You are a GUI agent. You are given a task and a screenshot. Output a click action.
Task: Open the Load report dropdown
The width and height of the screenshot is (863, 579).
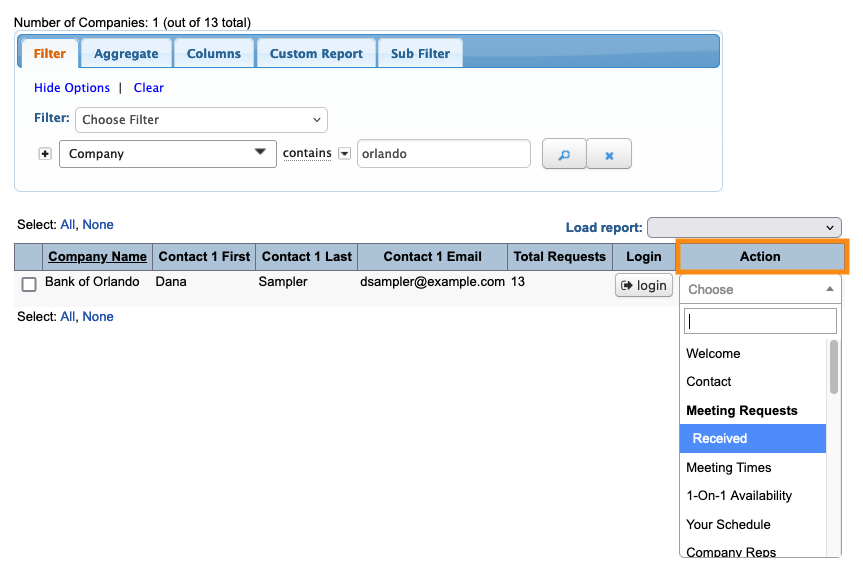pos(744,227)
